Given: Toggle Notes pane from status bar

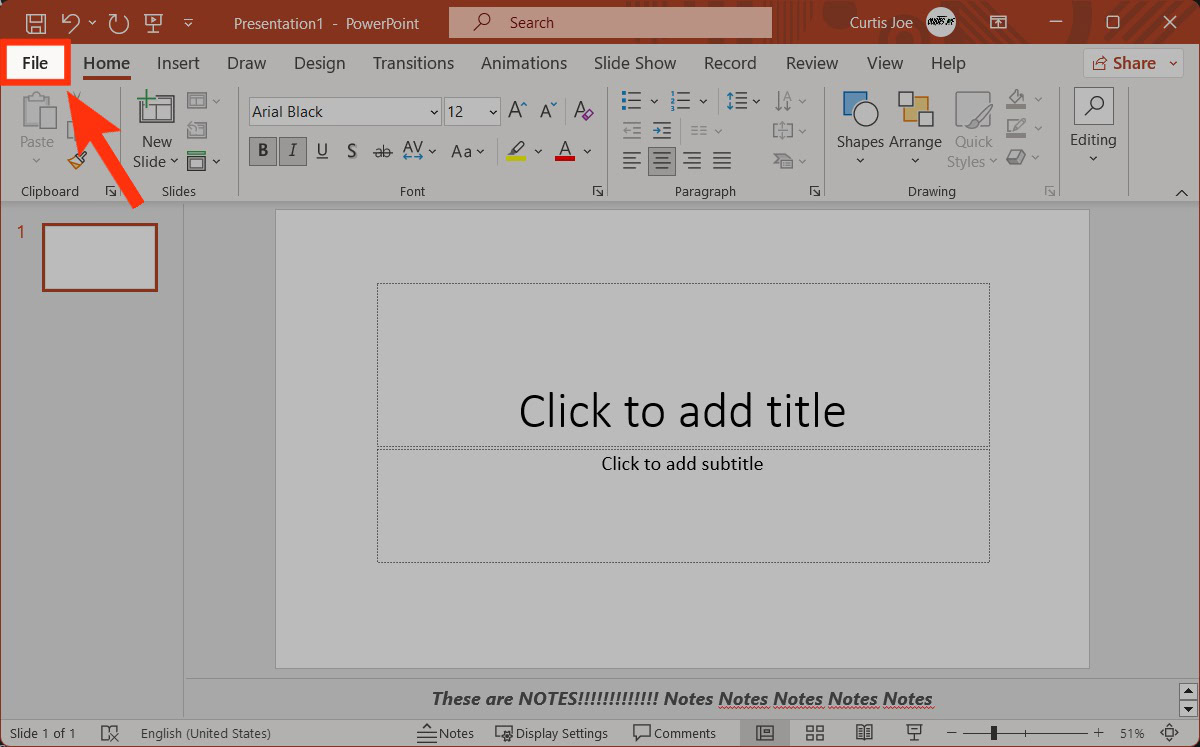Looking at the screenshot, I should pyautogui.click(x=446, y=733).
